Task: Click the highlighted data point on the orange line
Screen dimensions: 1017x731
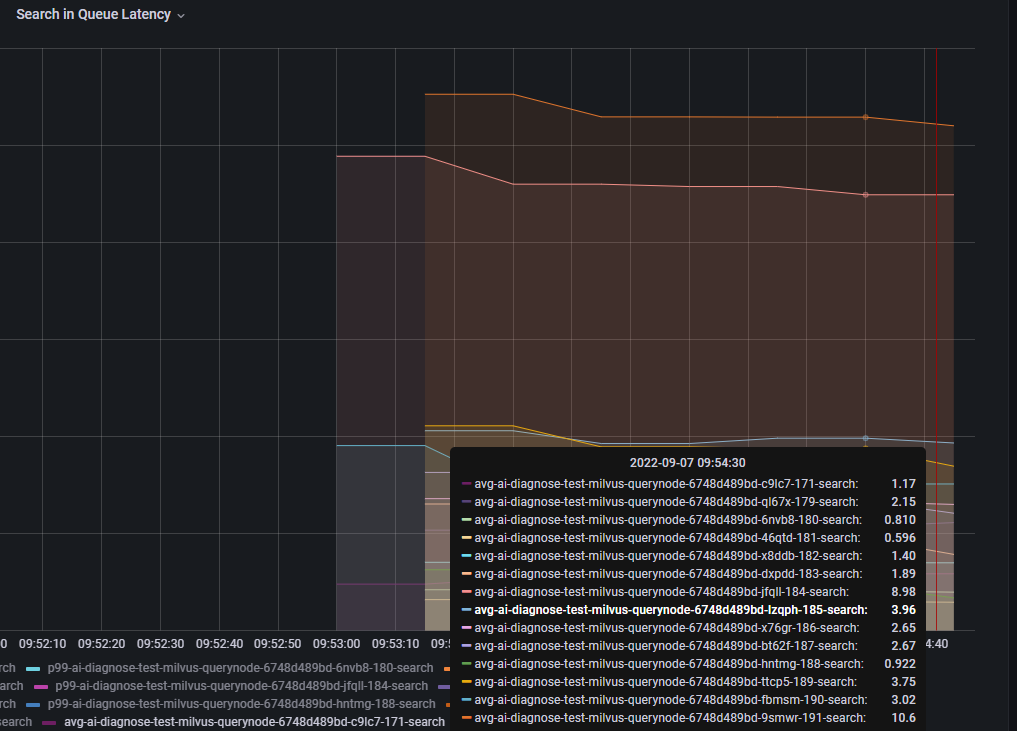Action: tap(865, 117)
